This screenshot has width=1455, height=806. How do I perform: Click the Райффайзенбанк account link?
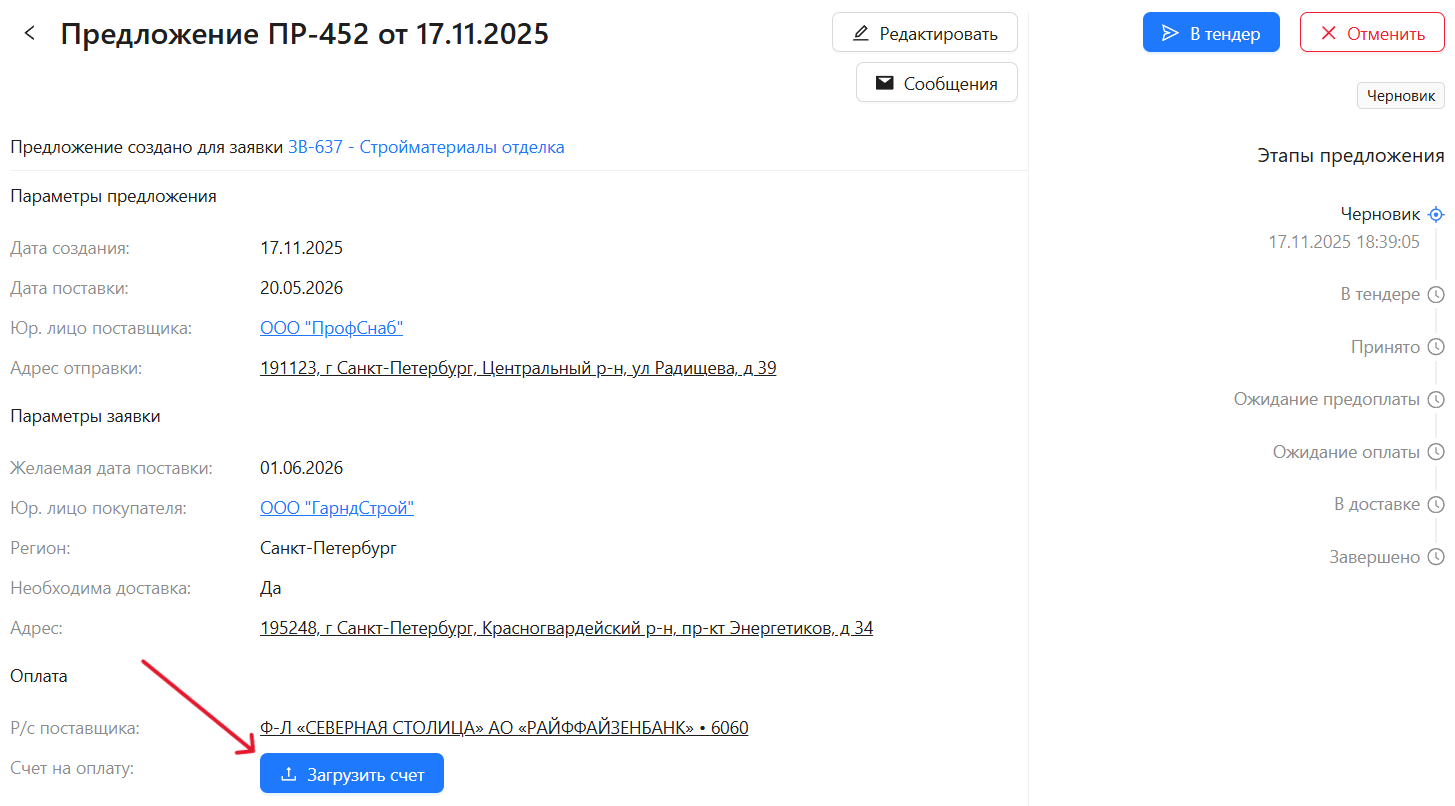[x=503, y=728]
